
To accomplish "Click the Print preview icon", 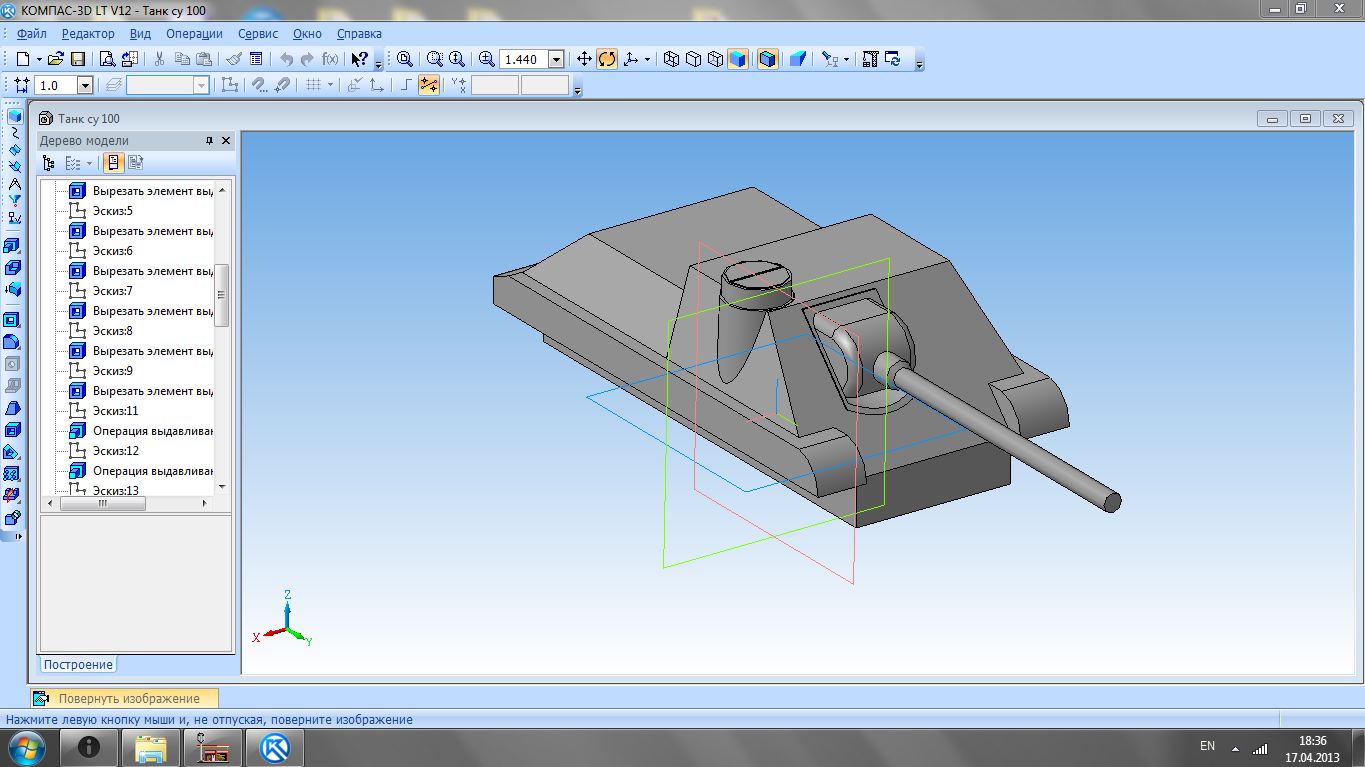I will [x=106, y=59].
